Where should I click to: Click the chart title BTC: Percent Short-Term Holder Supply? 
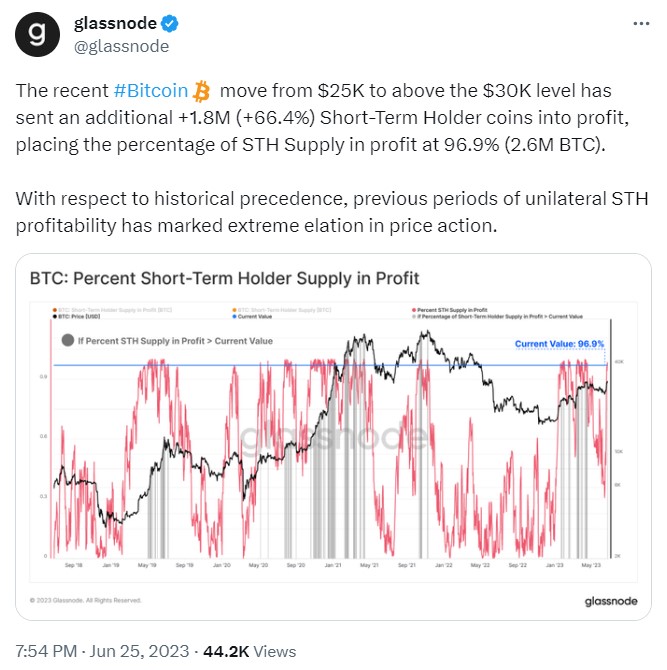224,278
